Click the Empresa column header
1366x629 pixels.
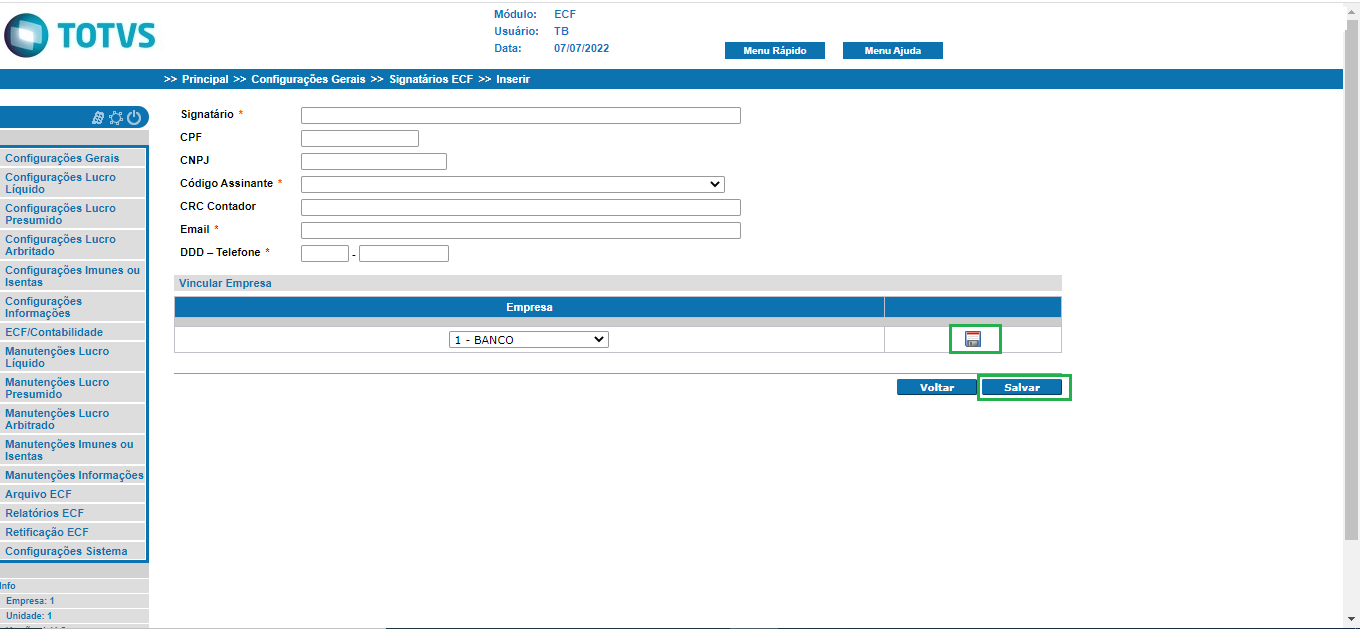tap(529, 307)
